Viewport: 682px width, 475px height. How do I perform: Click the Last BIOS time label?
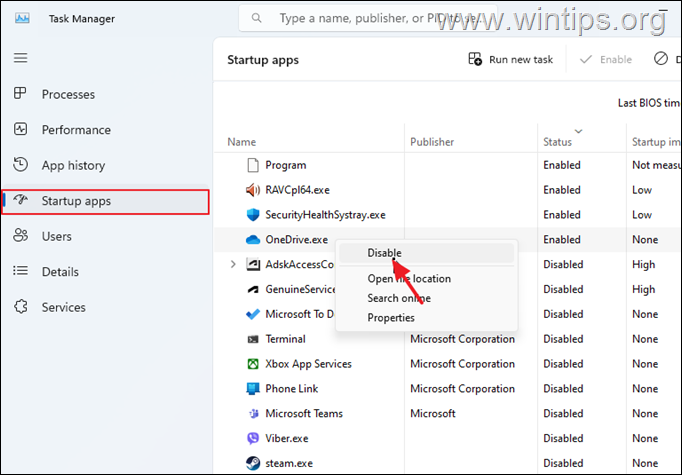click(x=649, y=103)
